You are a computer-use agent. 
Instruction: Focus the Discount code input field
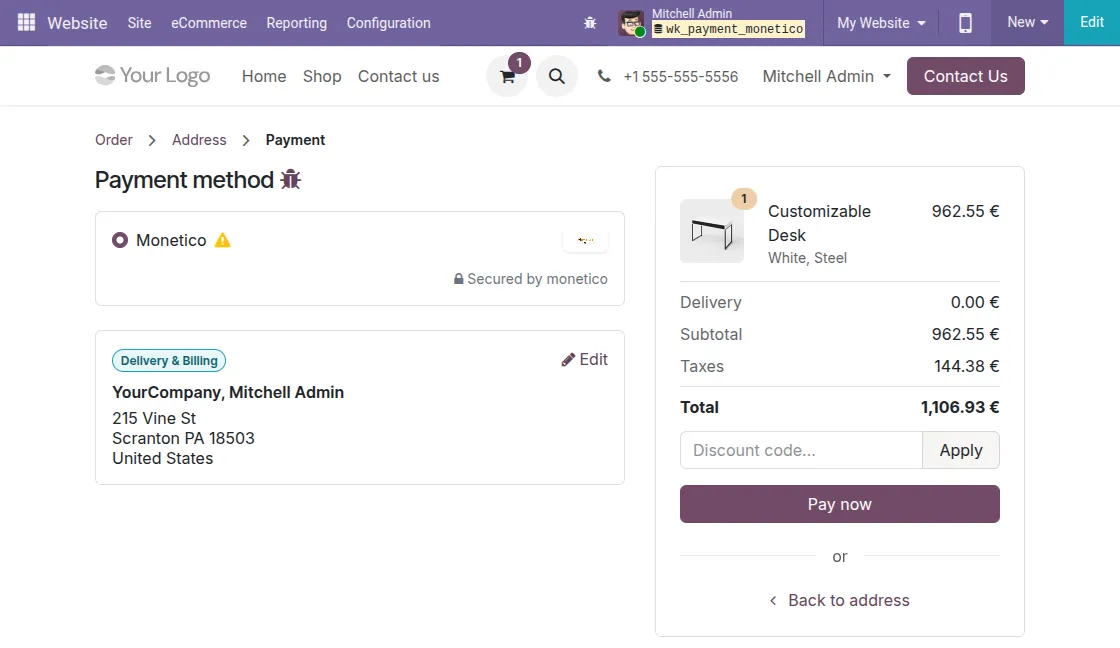point(801,450)
